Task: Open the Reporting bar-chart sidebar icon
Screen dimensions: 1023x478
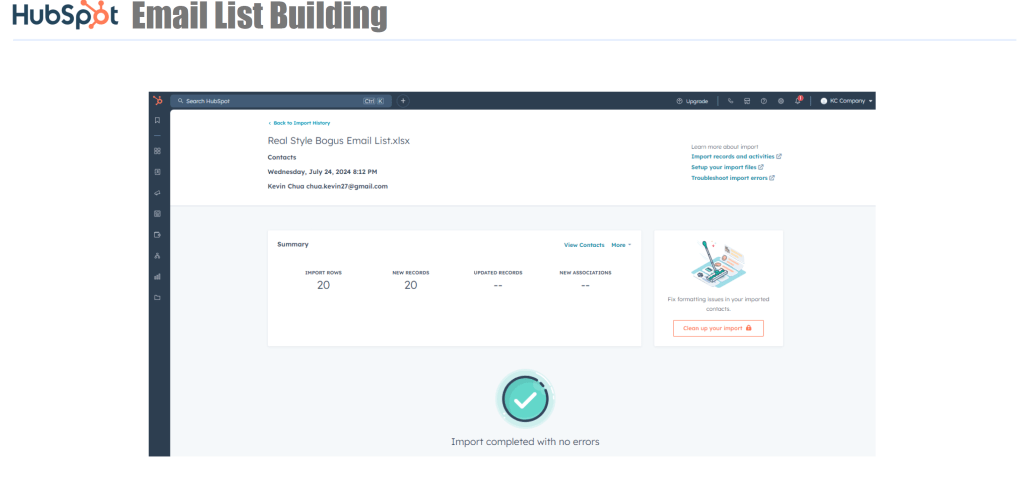Action: coord(157,277)
